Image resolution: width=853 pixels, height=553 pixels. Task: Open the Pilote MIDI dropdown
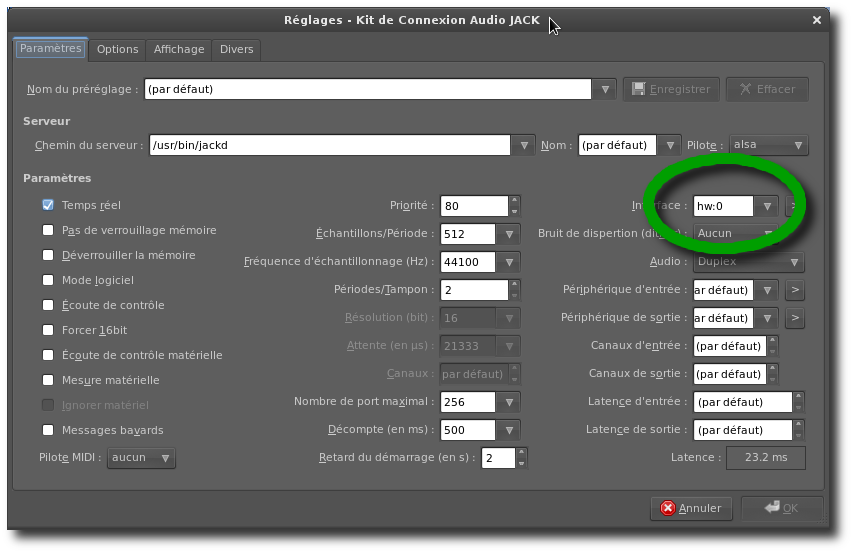[x=141, y=458]
